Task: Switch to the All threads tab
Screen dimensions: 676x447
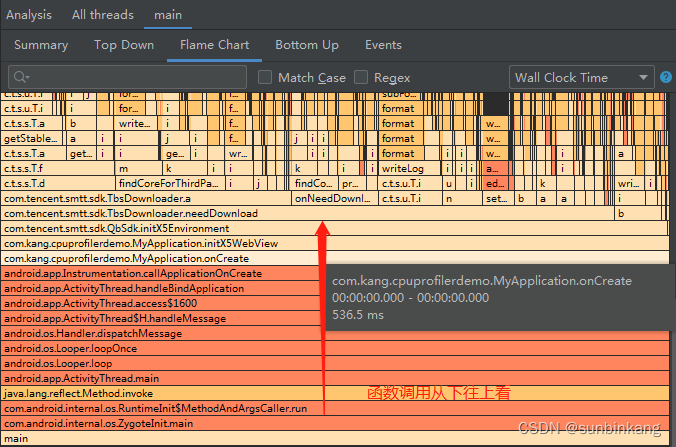Action: coord(103,15)
